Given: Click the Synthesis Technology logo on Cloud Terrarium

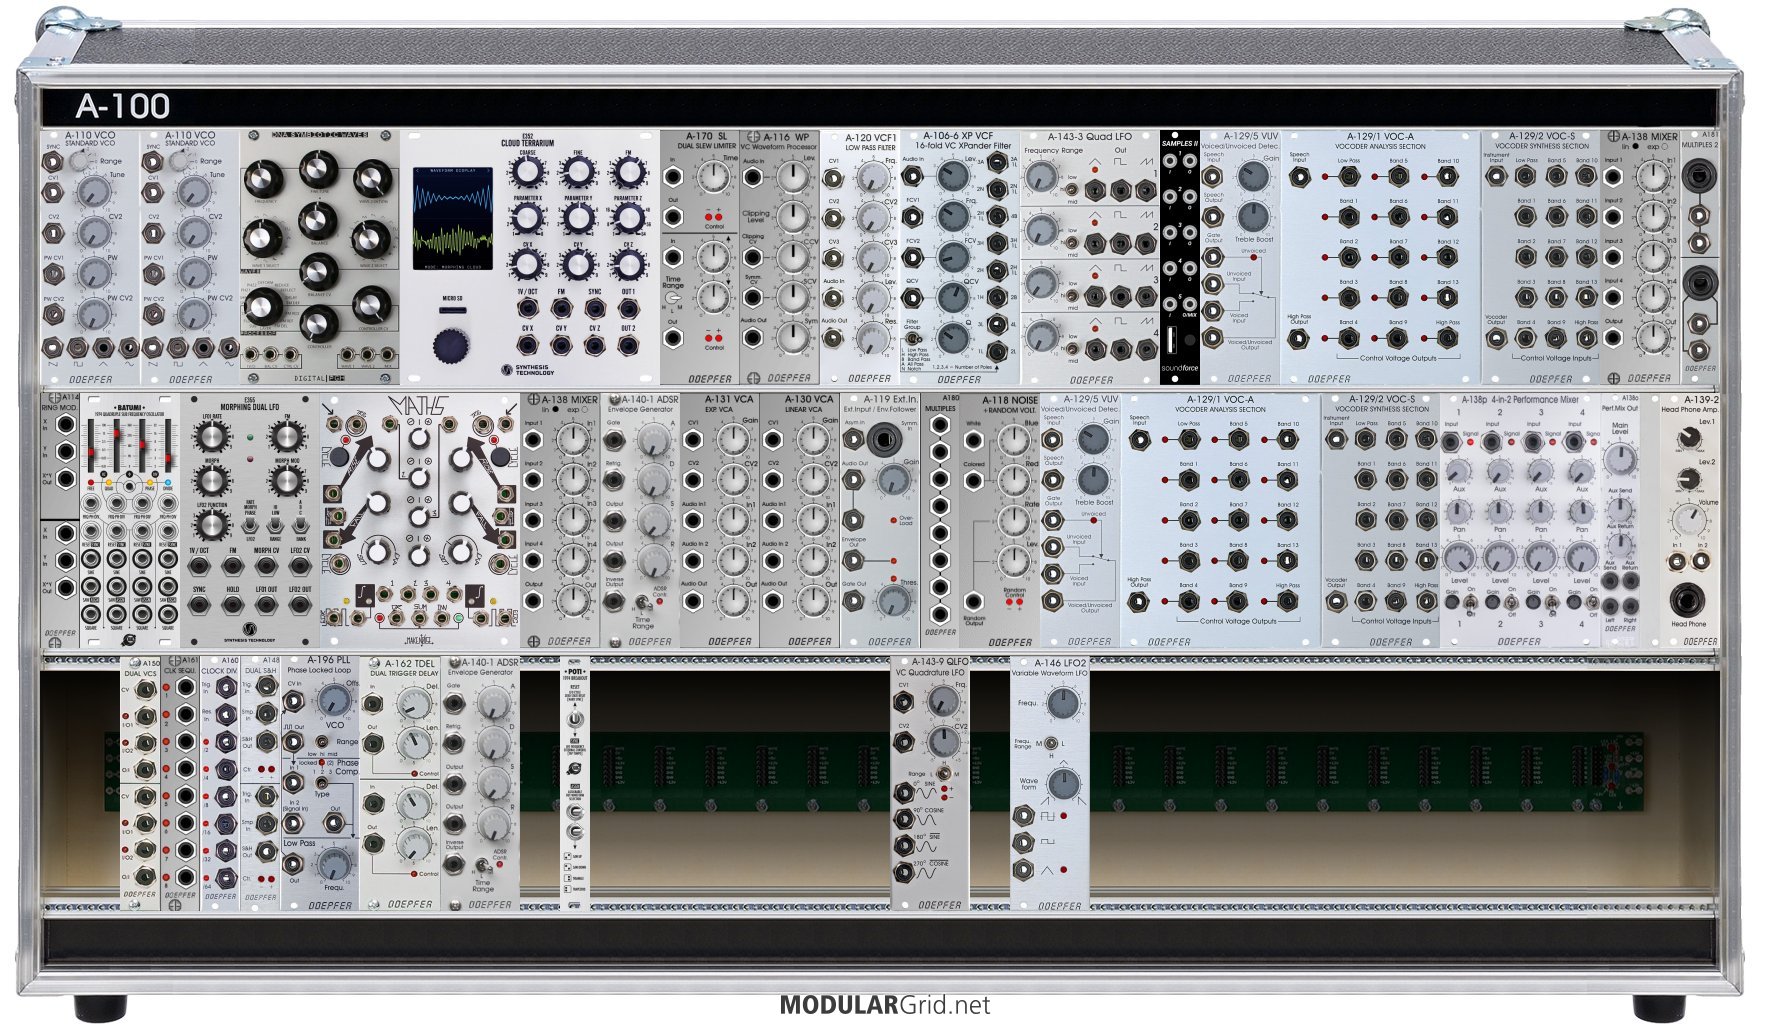Looking at the screenshot, I should pos(527,371).
